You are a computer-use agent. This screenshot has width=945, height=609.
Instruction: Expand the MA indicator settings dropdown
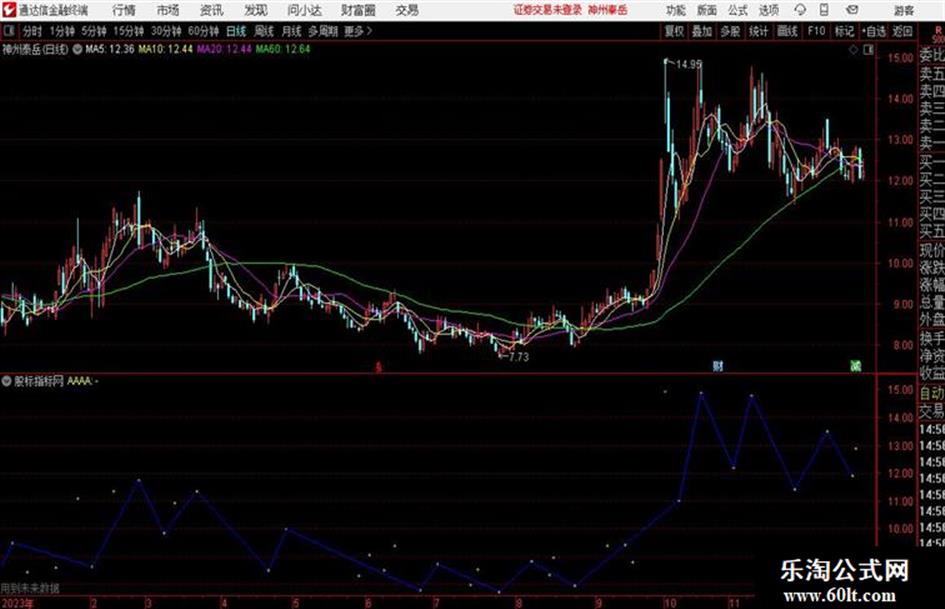78,49
